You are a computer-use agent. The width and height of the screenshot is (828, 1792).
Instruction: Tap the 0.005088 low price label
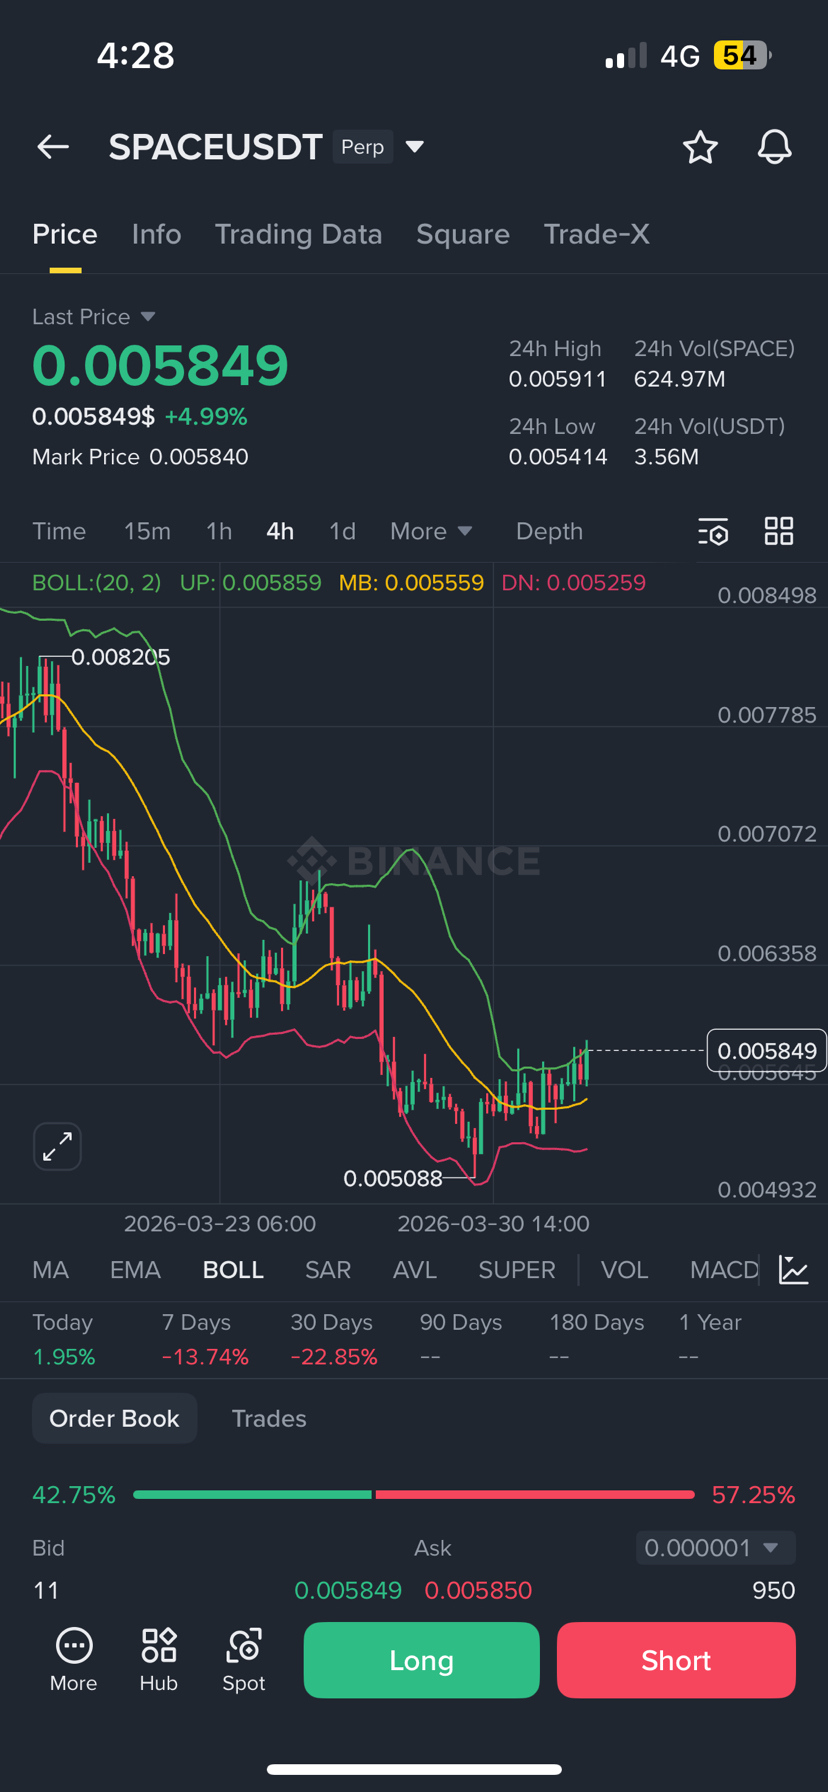[x=393, y=1178]
